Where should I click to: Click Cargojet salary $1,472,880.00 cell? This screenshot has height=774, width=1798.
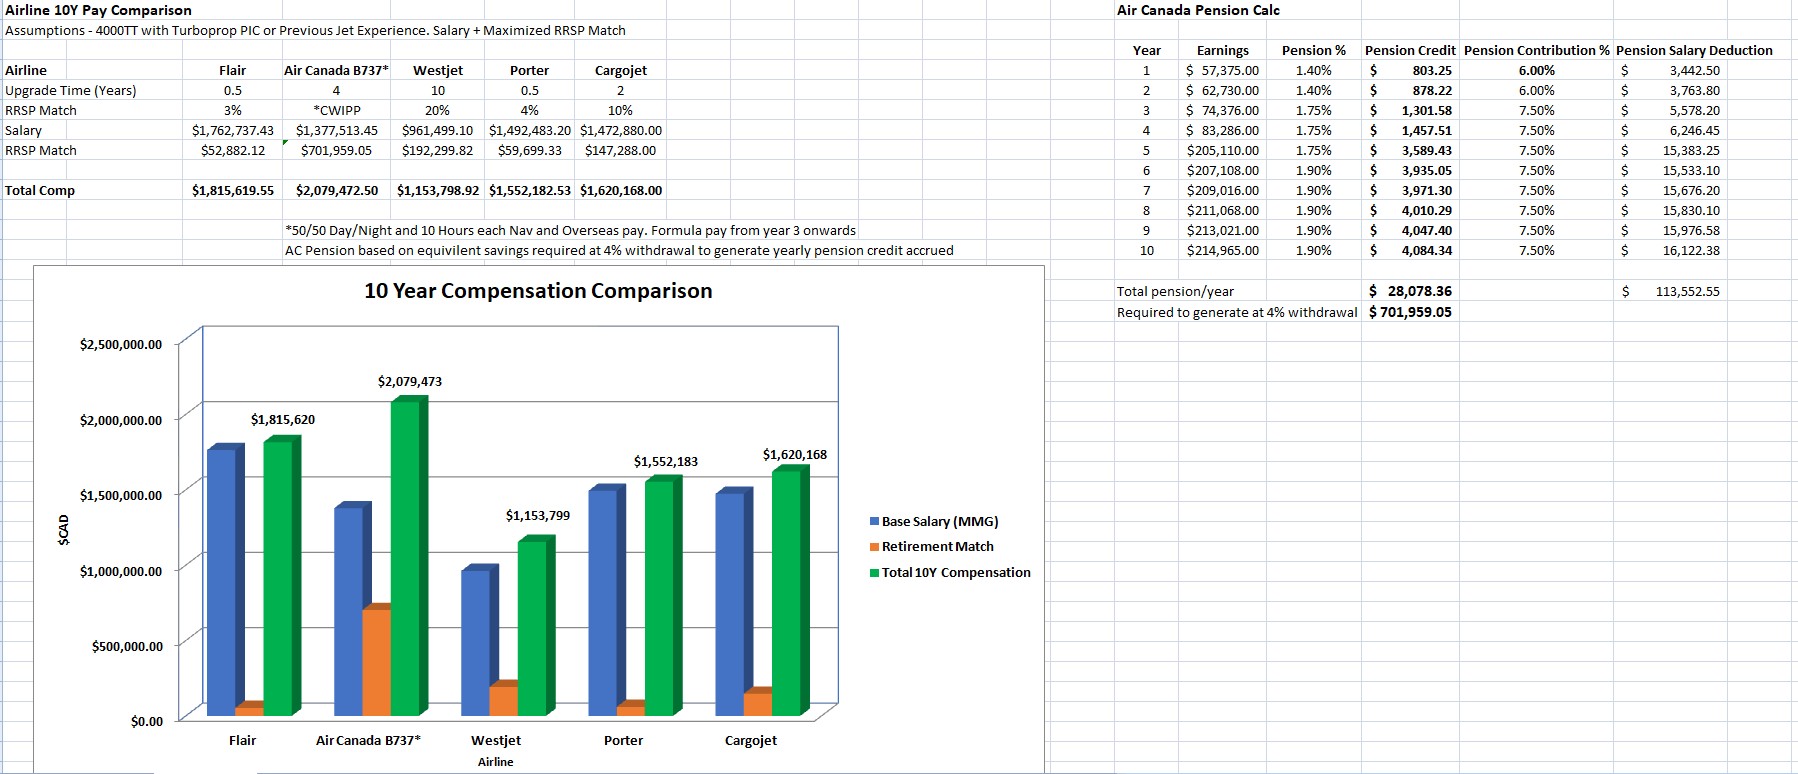pos(620,130)
